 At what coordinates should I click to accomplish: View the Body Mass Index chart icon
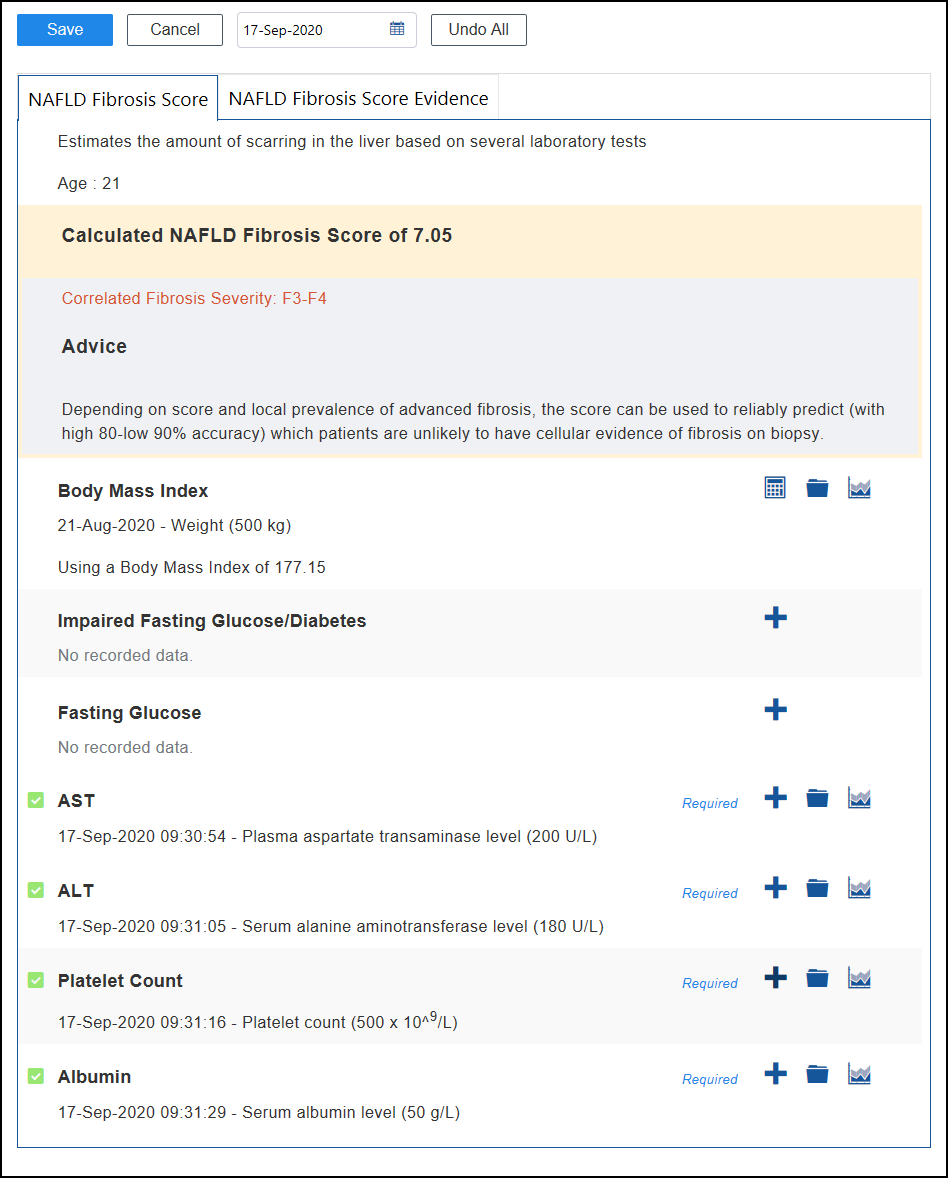coord(859,488)
